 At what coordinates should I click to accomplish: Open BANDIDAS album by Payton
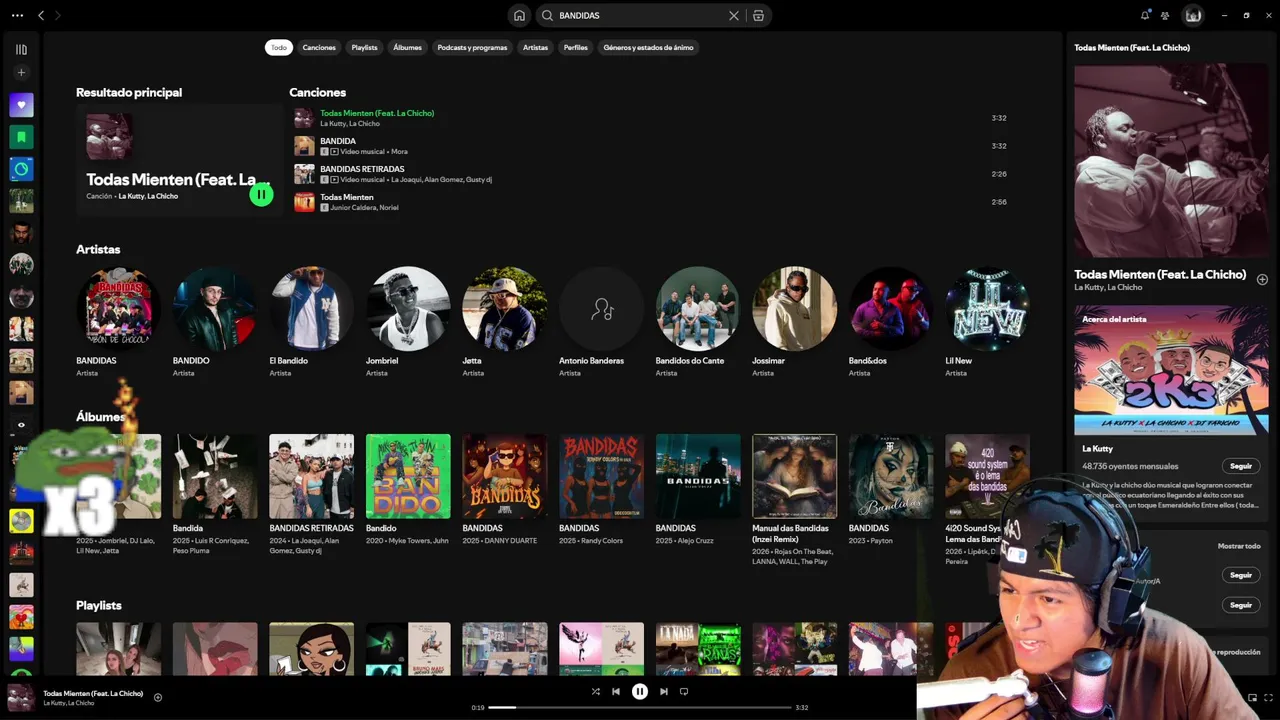(x=891, y=476)
